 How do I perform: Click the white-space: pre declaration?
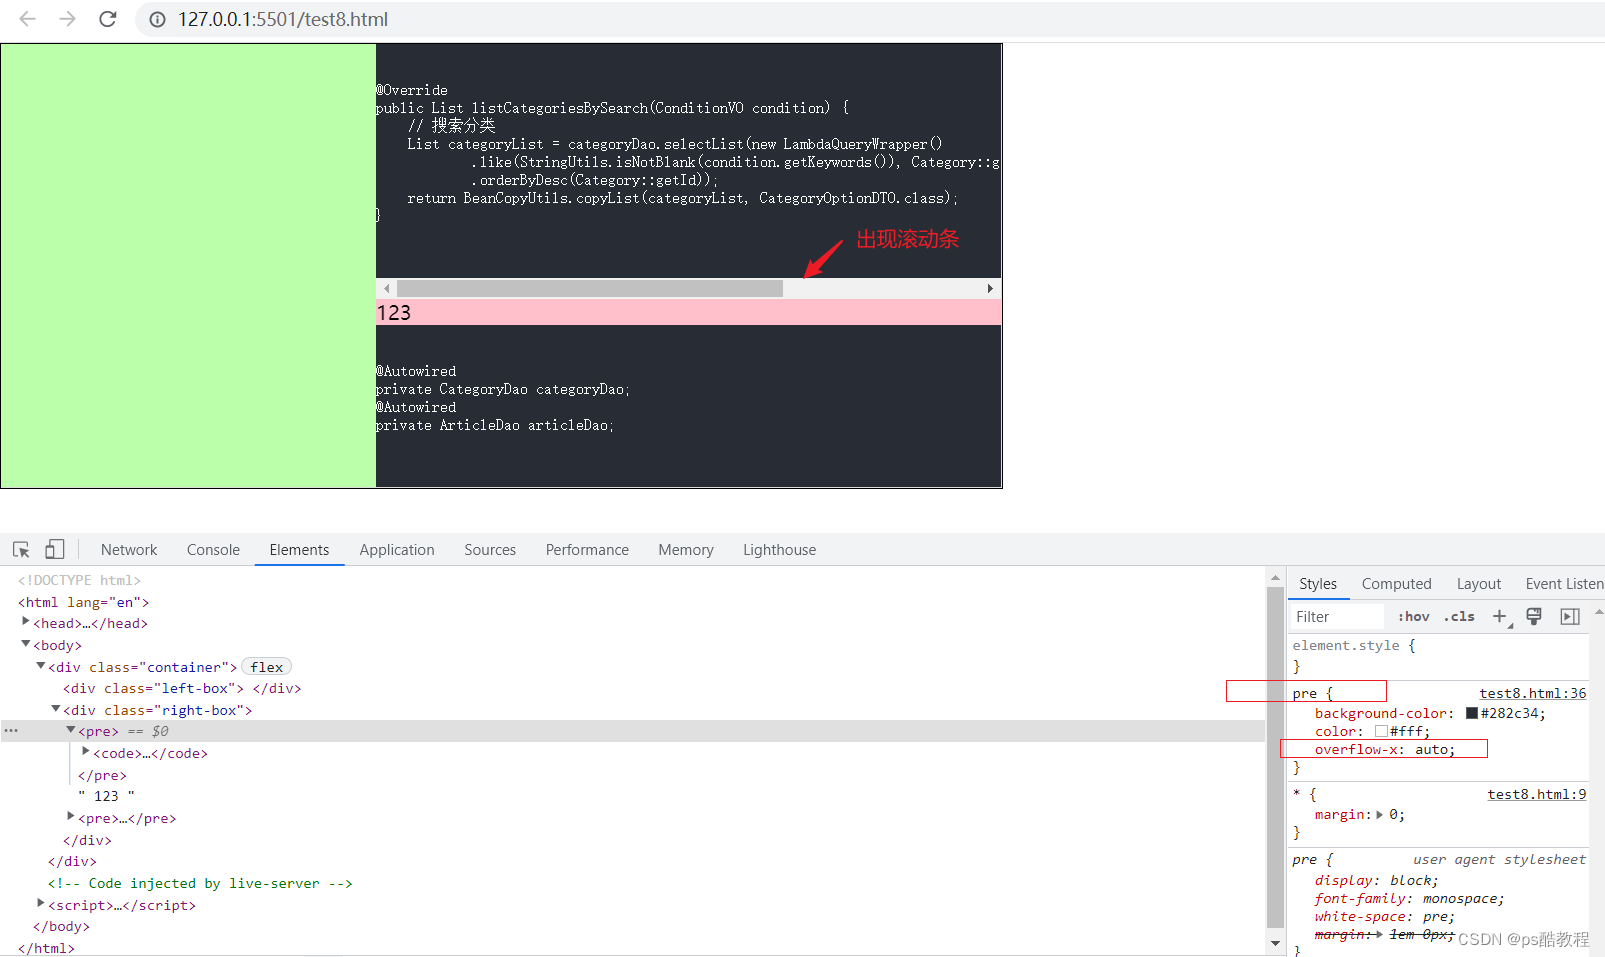(1384, 916)
